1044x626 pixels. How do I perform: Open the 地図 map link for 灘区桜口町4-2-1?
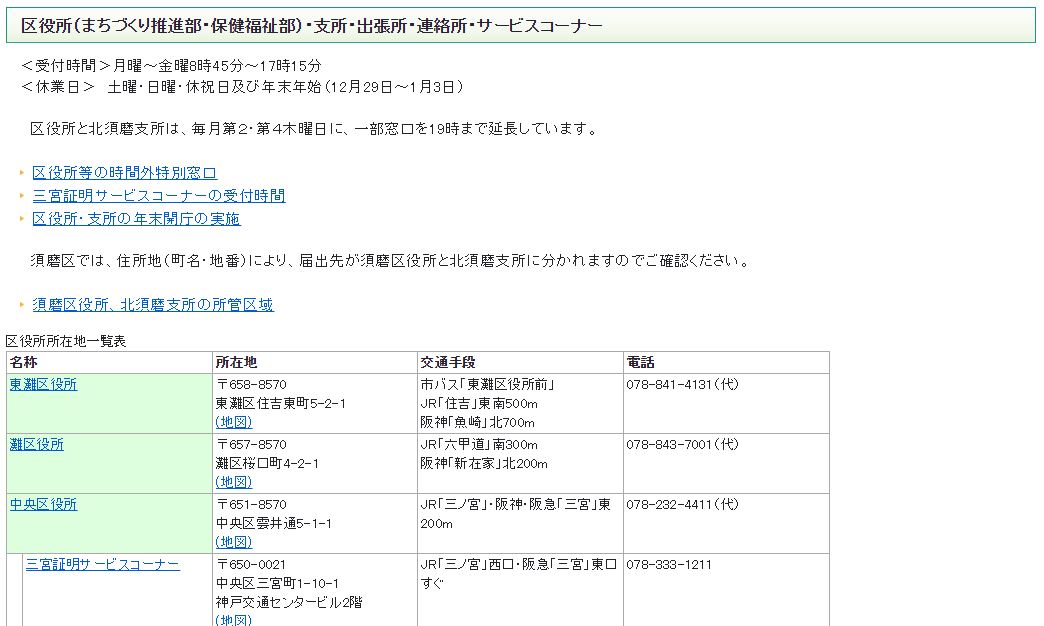pos(234,482)
